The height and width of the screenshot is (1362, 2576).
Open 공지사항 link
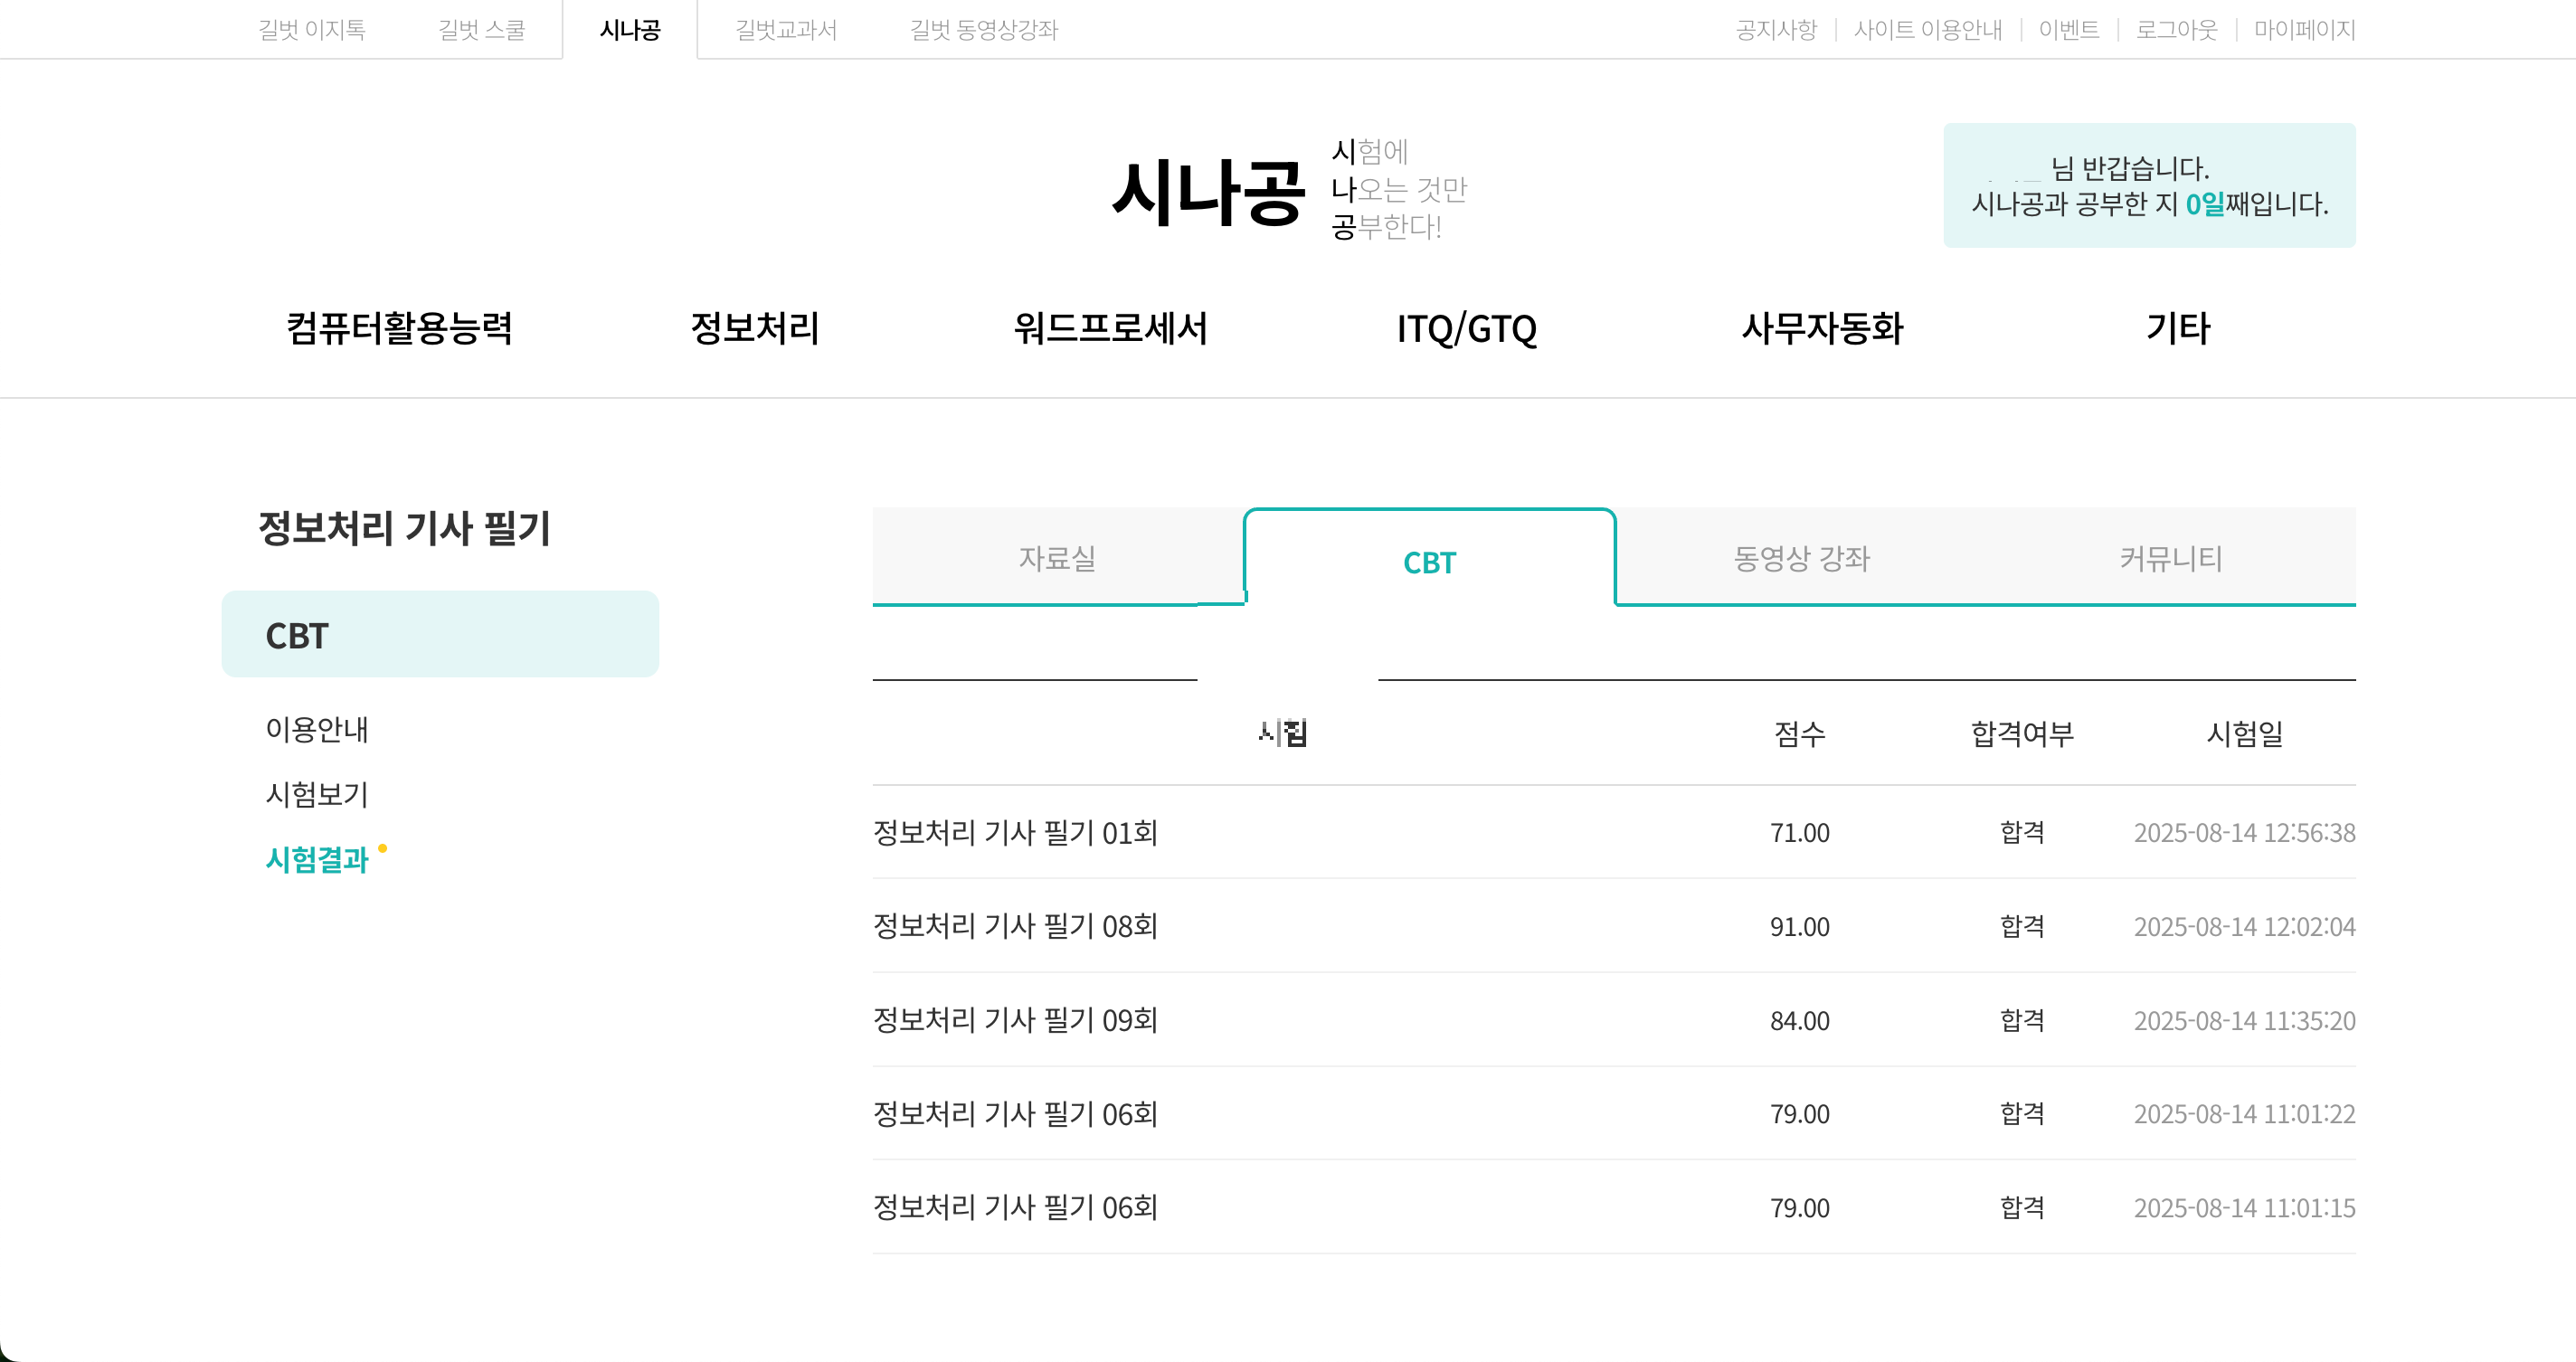pyautogui.click(x=1776, y=29)
